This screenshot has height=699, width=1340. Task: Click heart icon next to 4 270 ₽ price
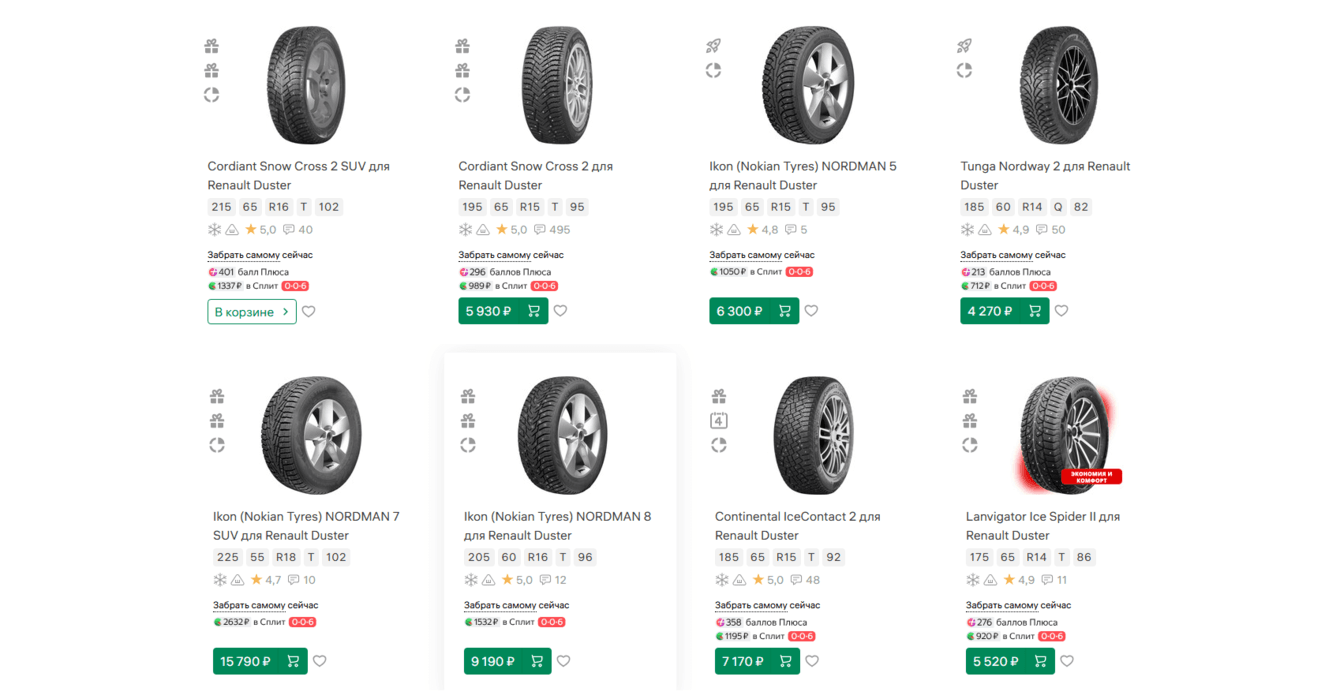(x=1061, y=311)
